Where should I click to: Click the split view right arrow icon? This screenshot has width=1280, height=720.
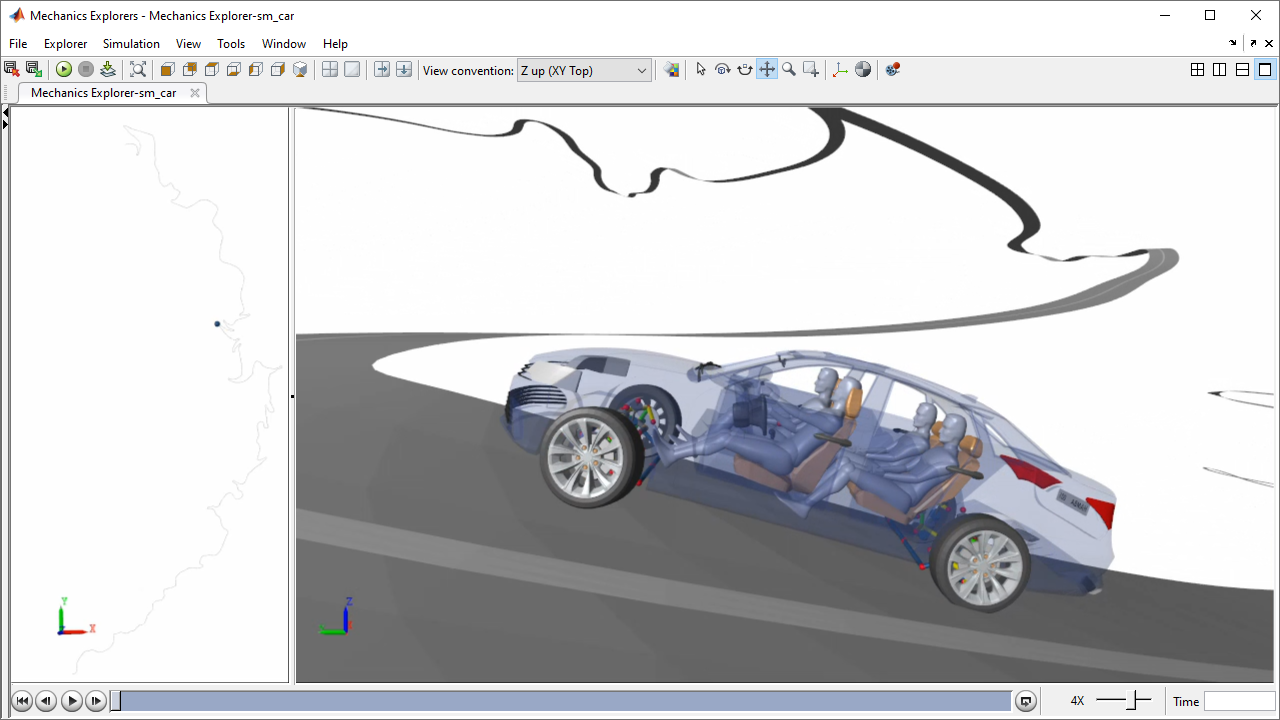point(382,69)
